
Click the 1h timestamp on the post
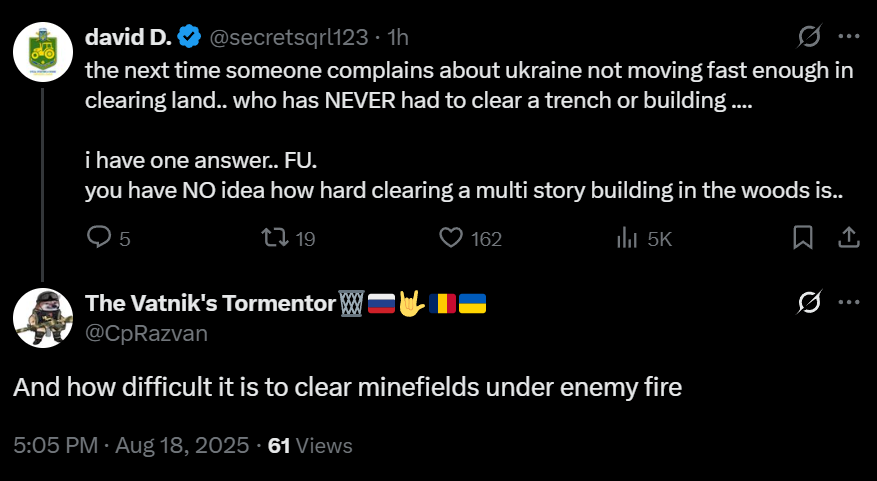pos(399,38)
